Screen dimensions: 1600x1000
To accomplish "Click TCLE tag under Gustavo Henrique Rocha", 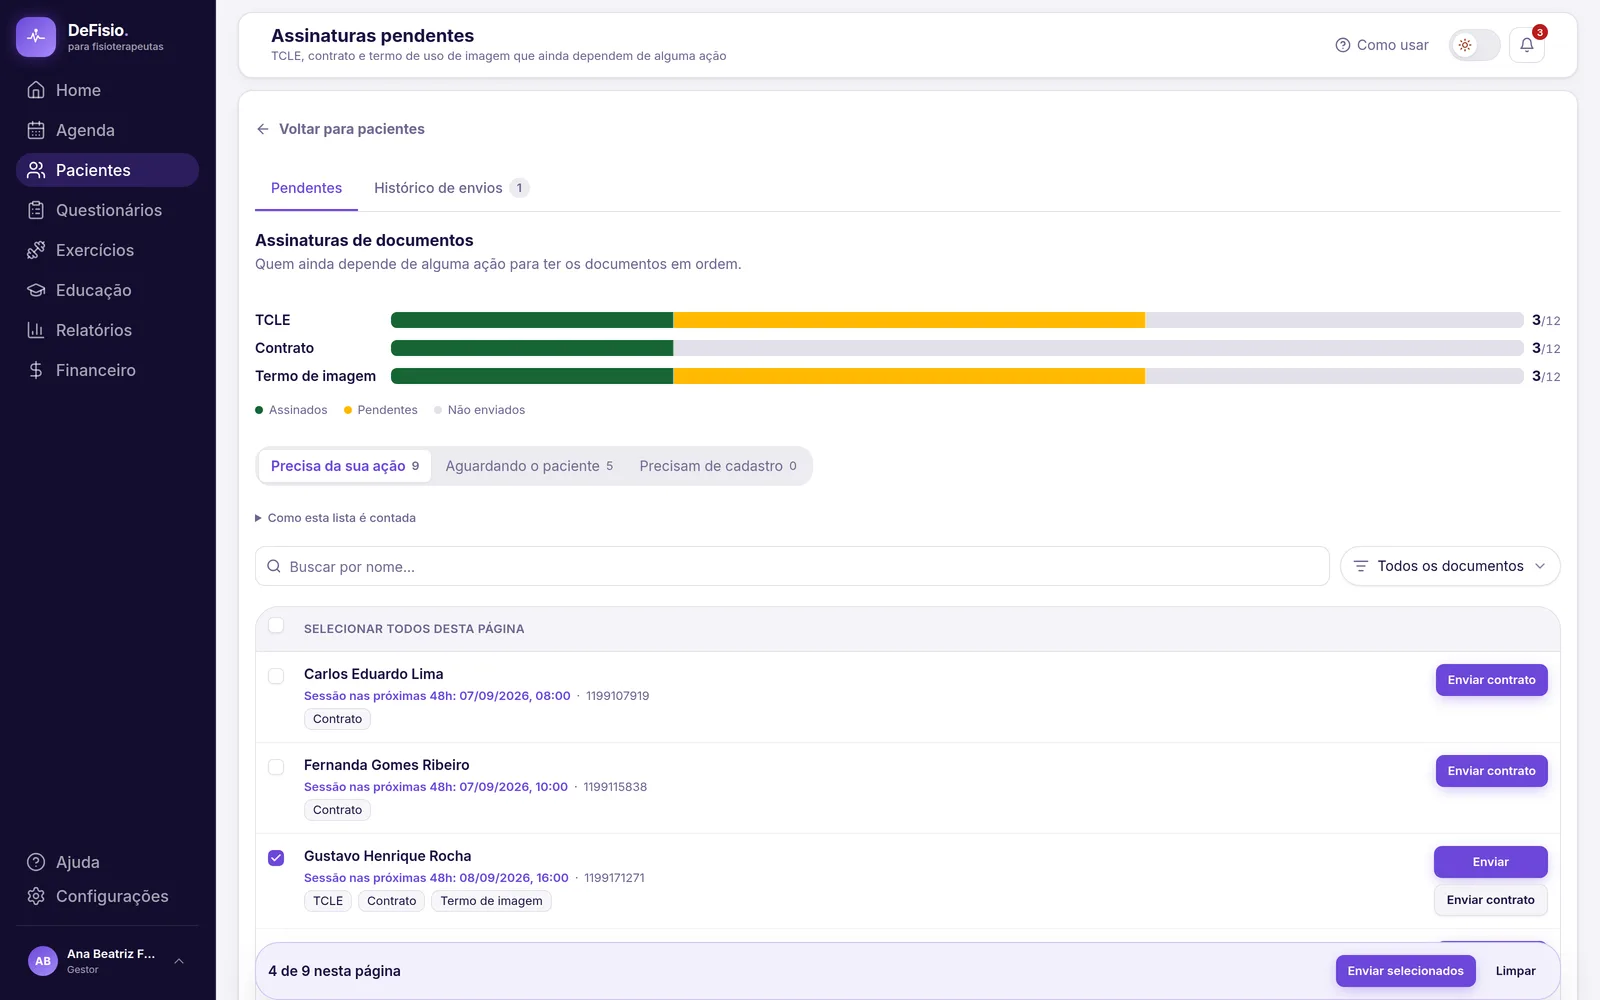I will pos(328,901).
